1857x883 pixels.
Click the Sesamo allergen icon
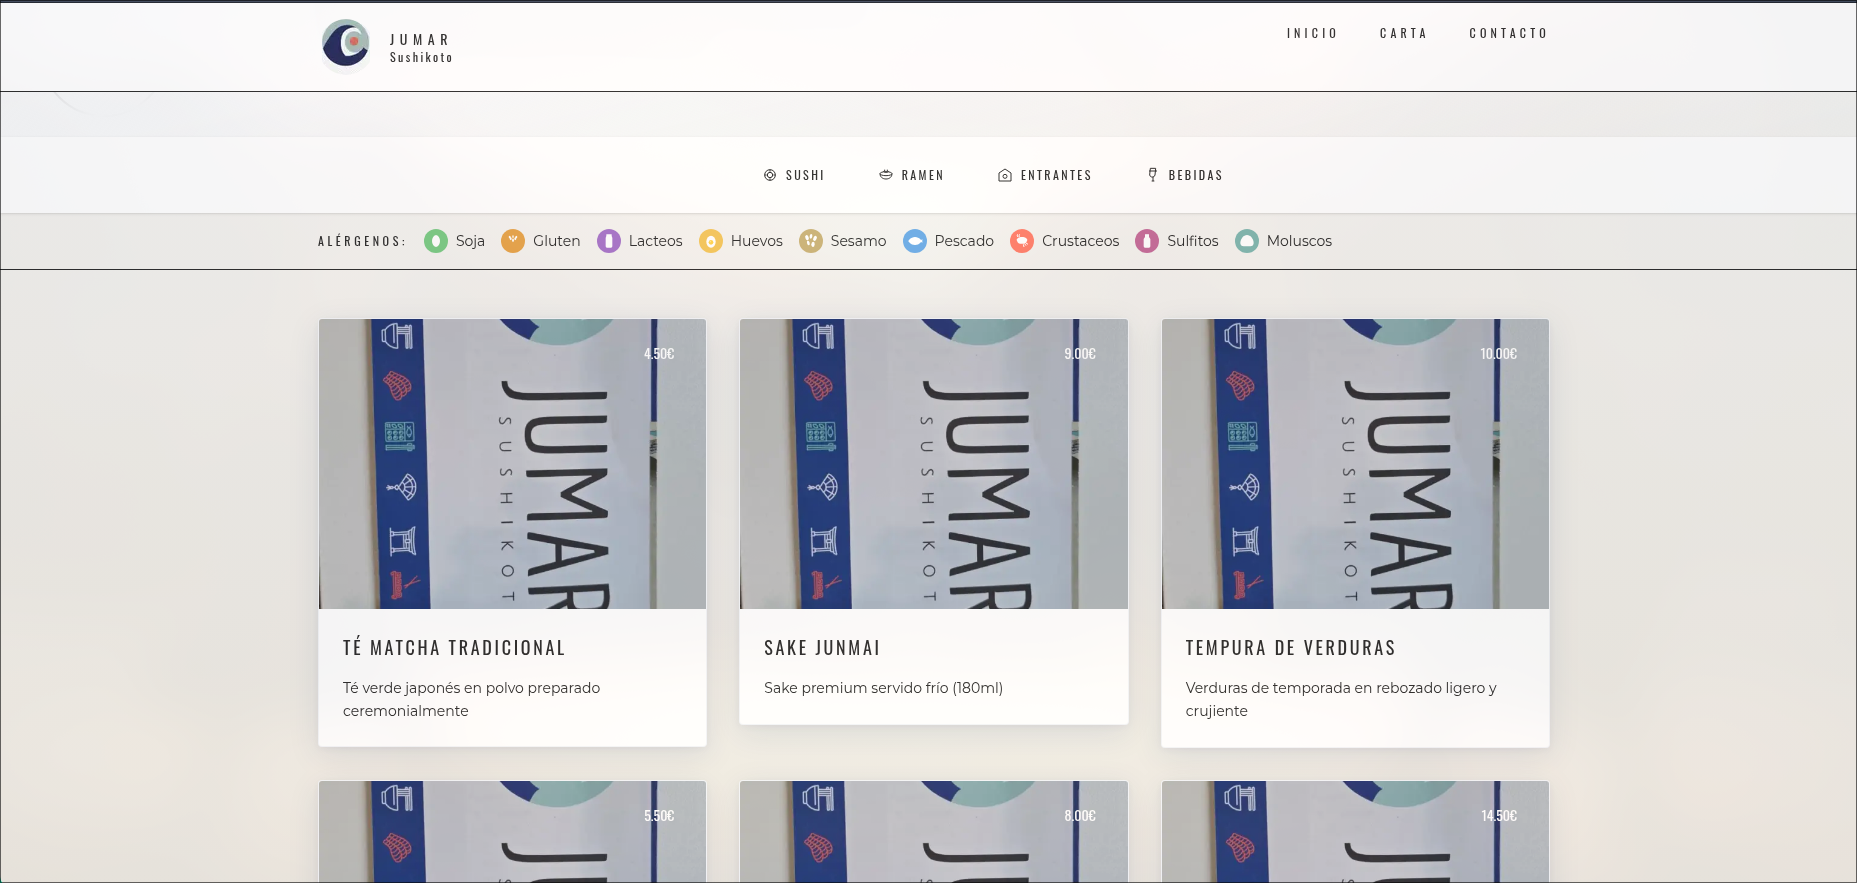(x=811, y=241)
